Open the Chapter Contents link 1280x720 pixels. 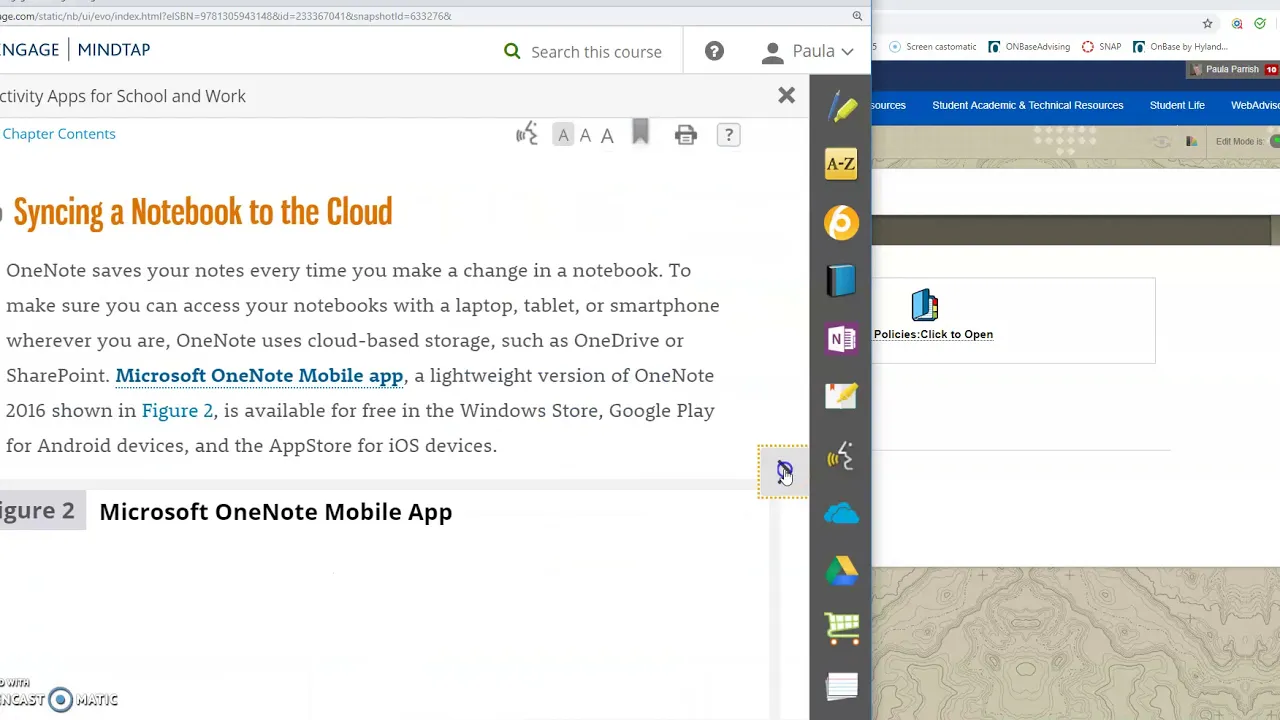58,133
